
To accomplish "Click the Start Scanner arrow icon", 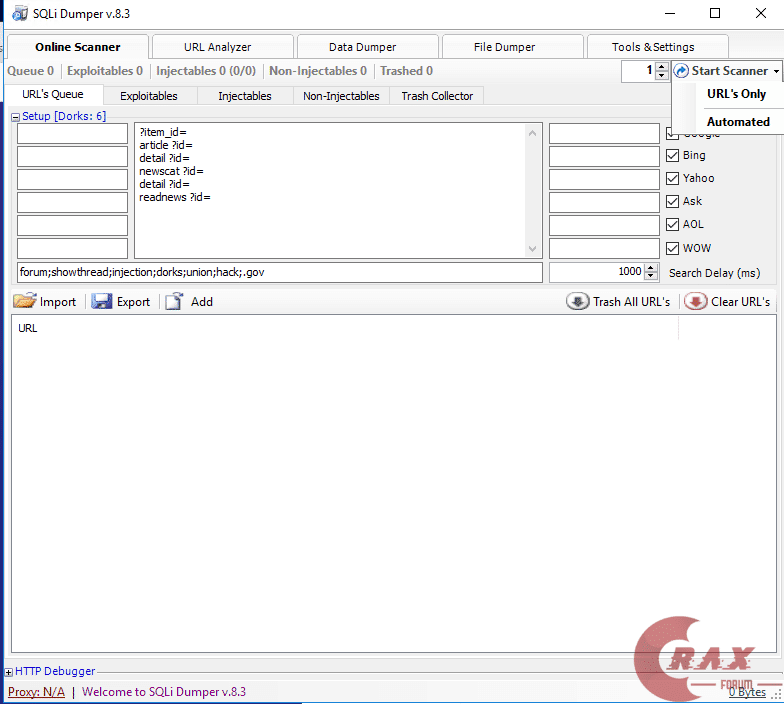I will click(681, 71).
